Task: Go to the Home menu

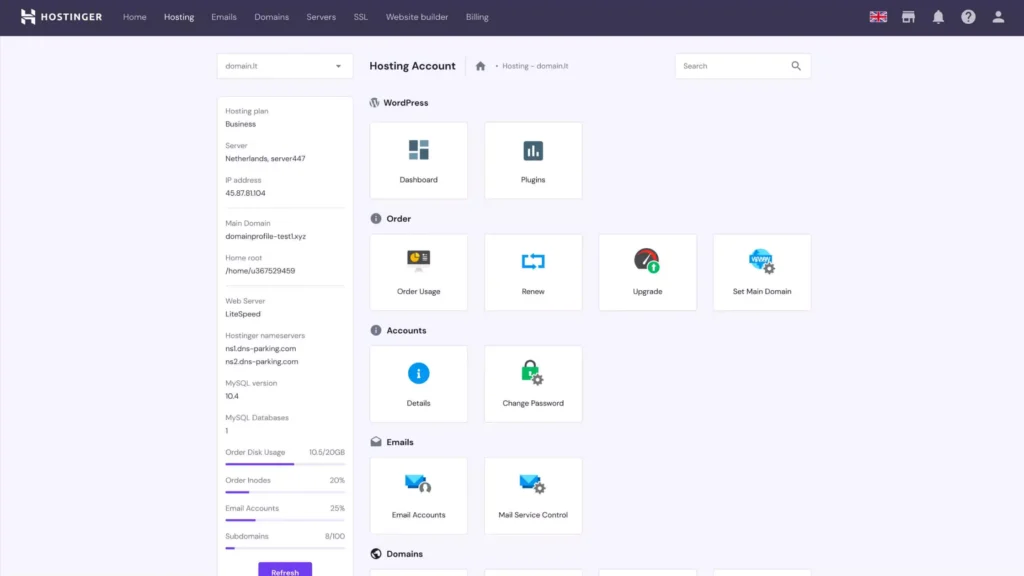Action: [135, 17]
